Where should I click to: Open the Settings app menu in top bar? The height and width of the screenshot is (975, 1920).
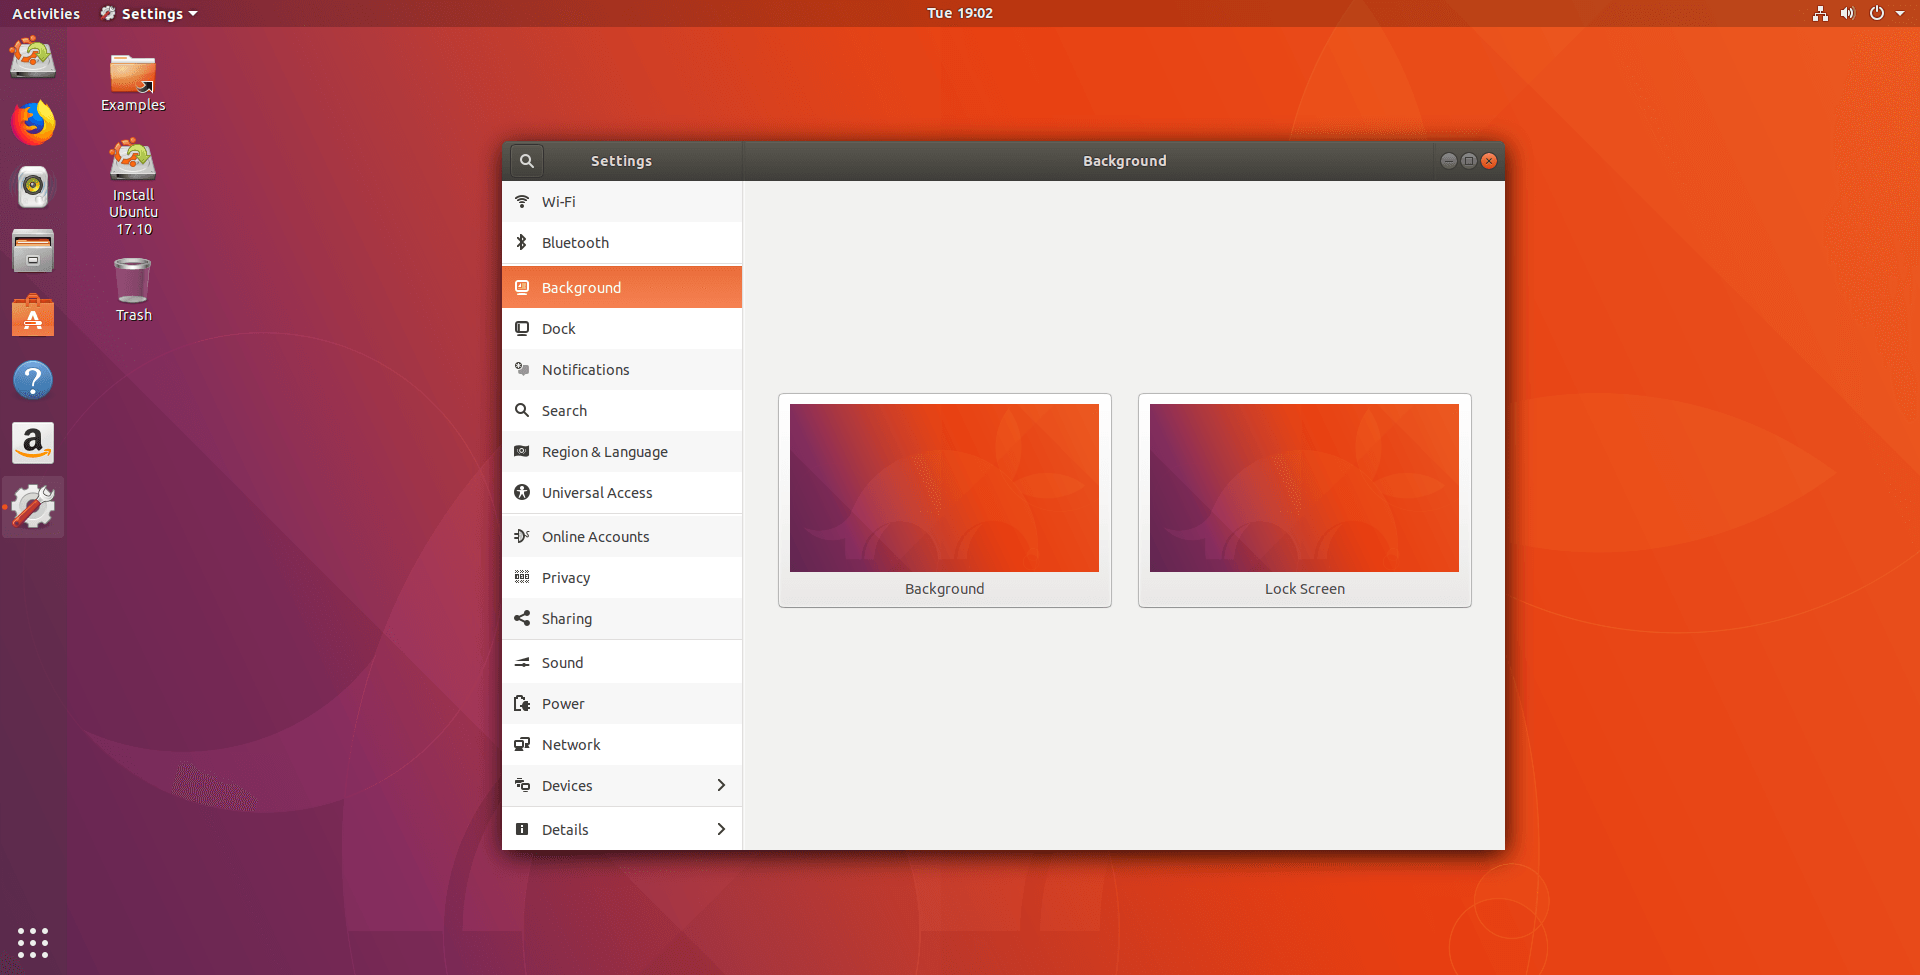pos(150,13)
